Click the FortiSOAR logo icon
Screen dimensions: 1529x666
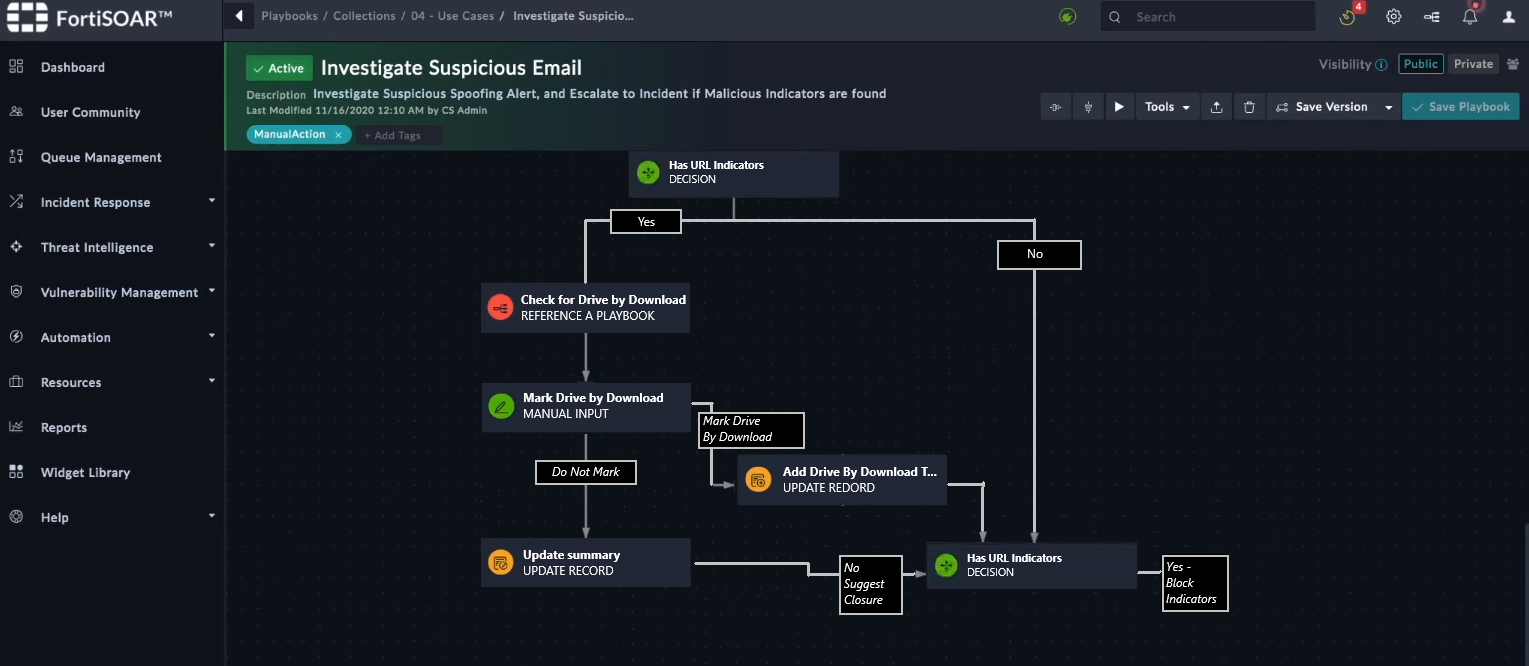[26, 17]
